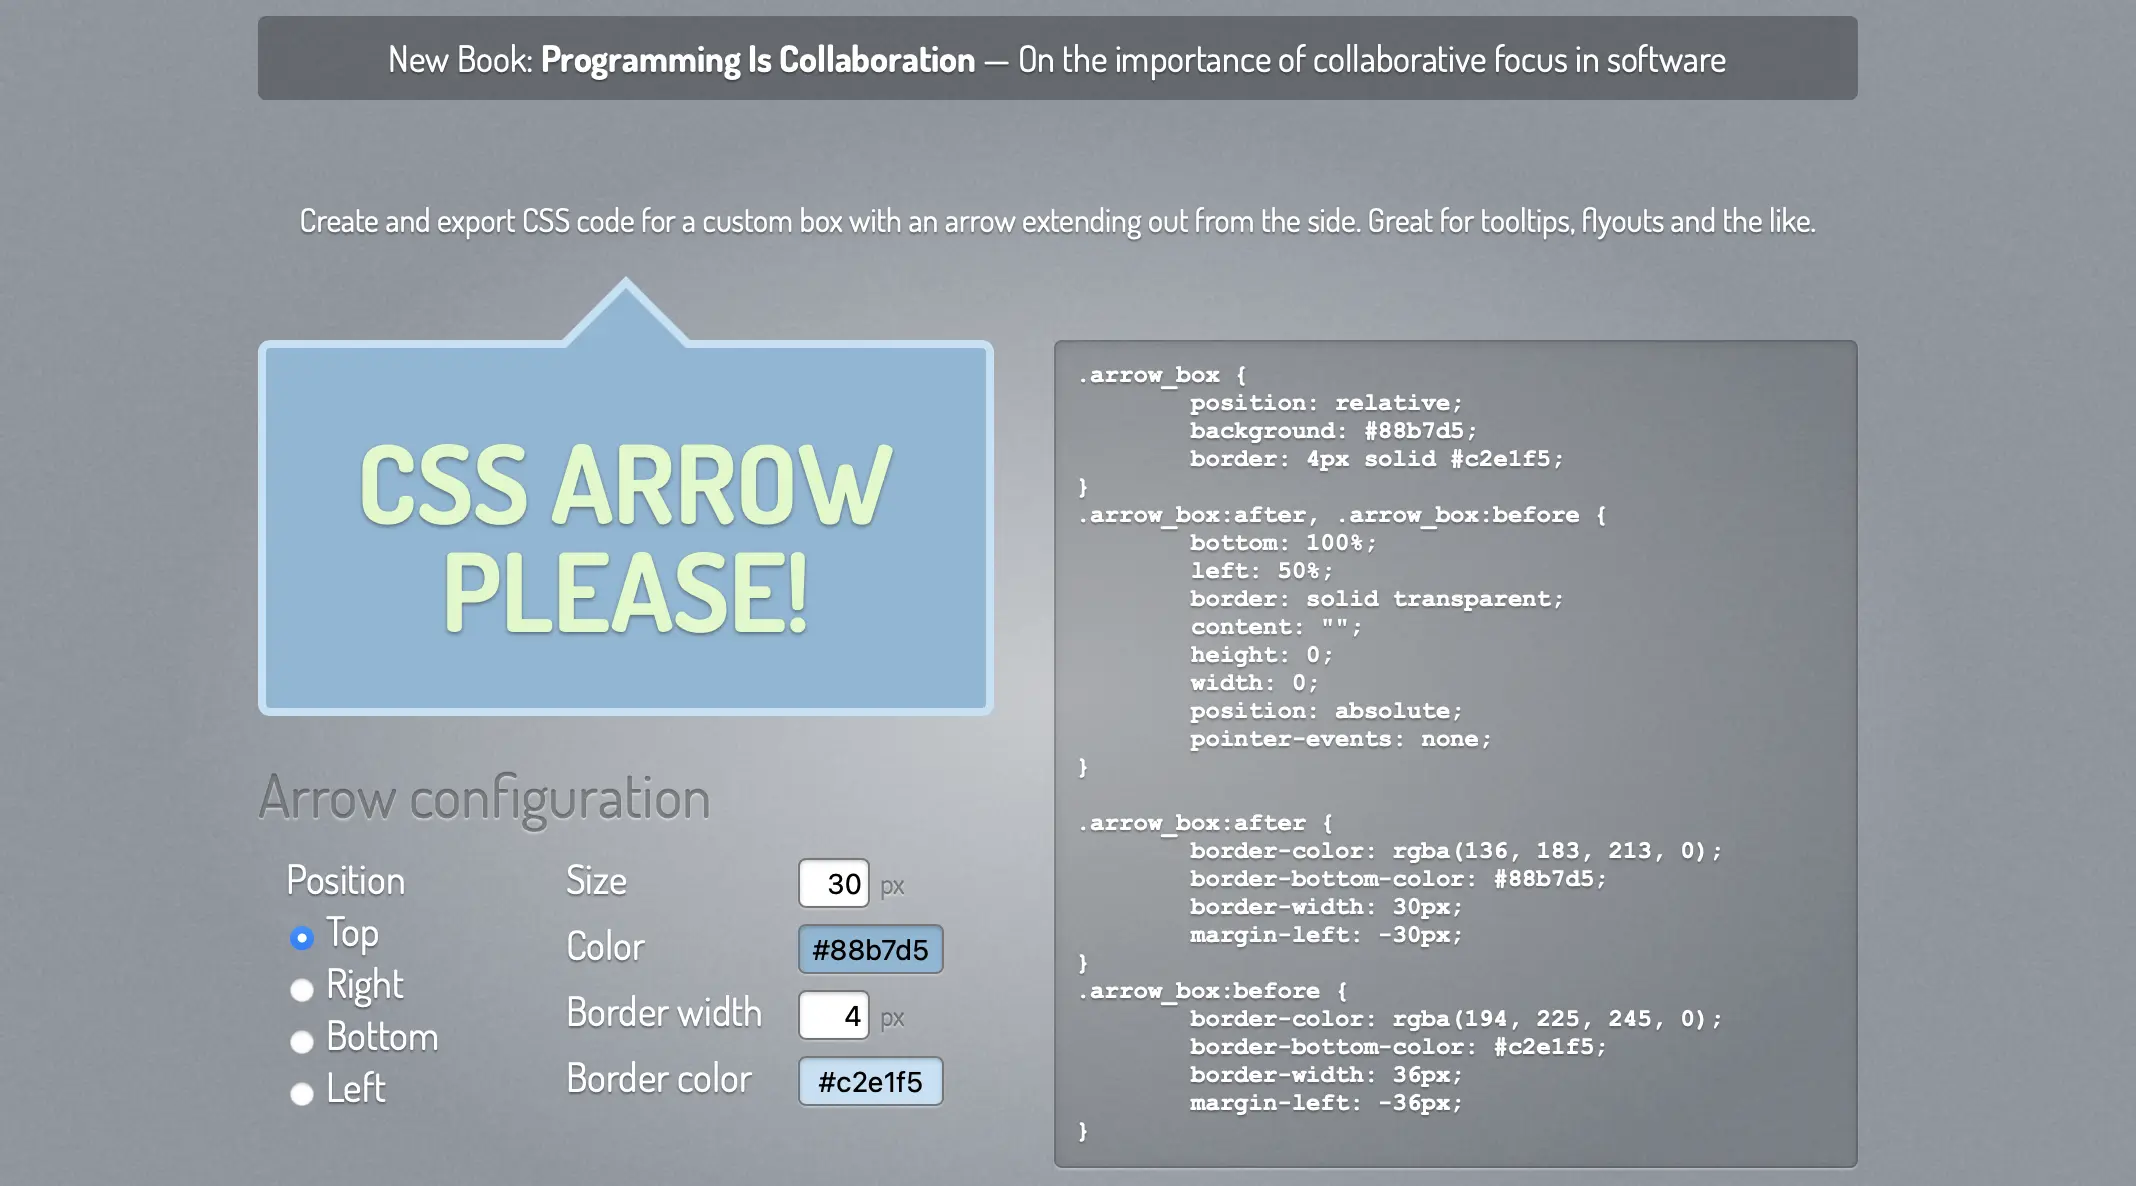This screenshot has height=1186, width=2136.
Task: Click the pointer-events: none code line
Action: point(1340,739)
